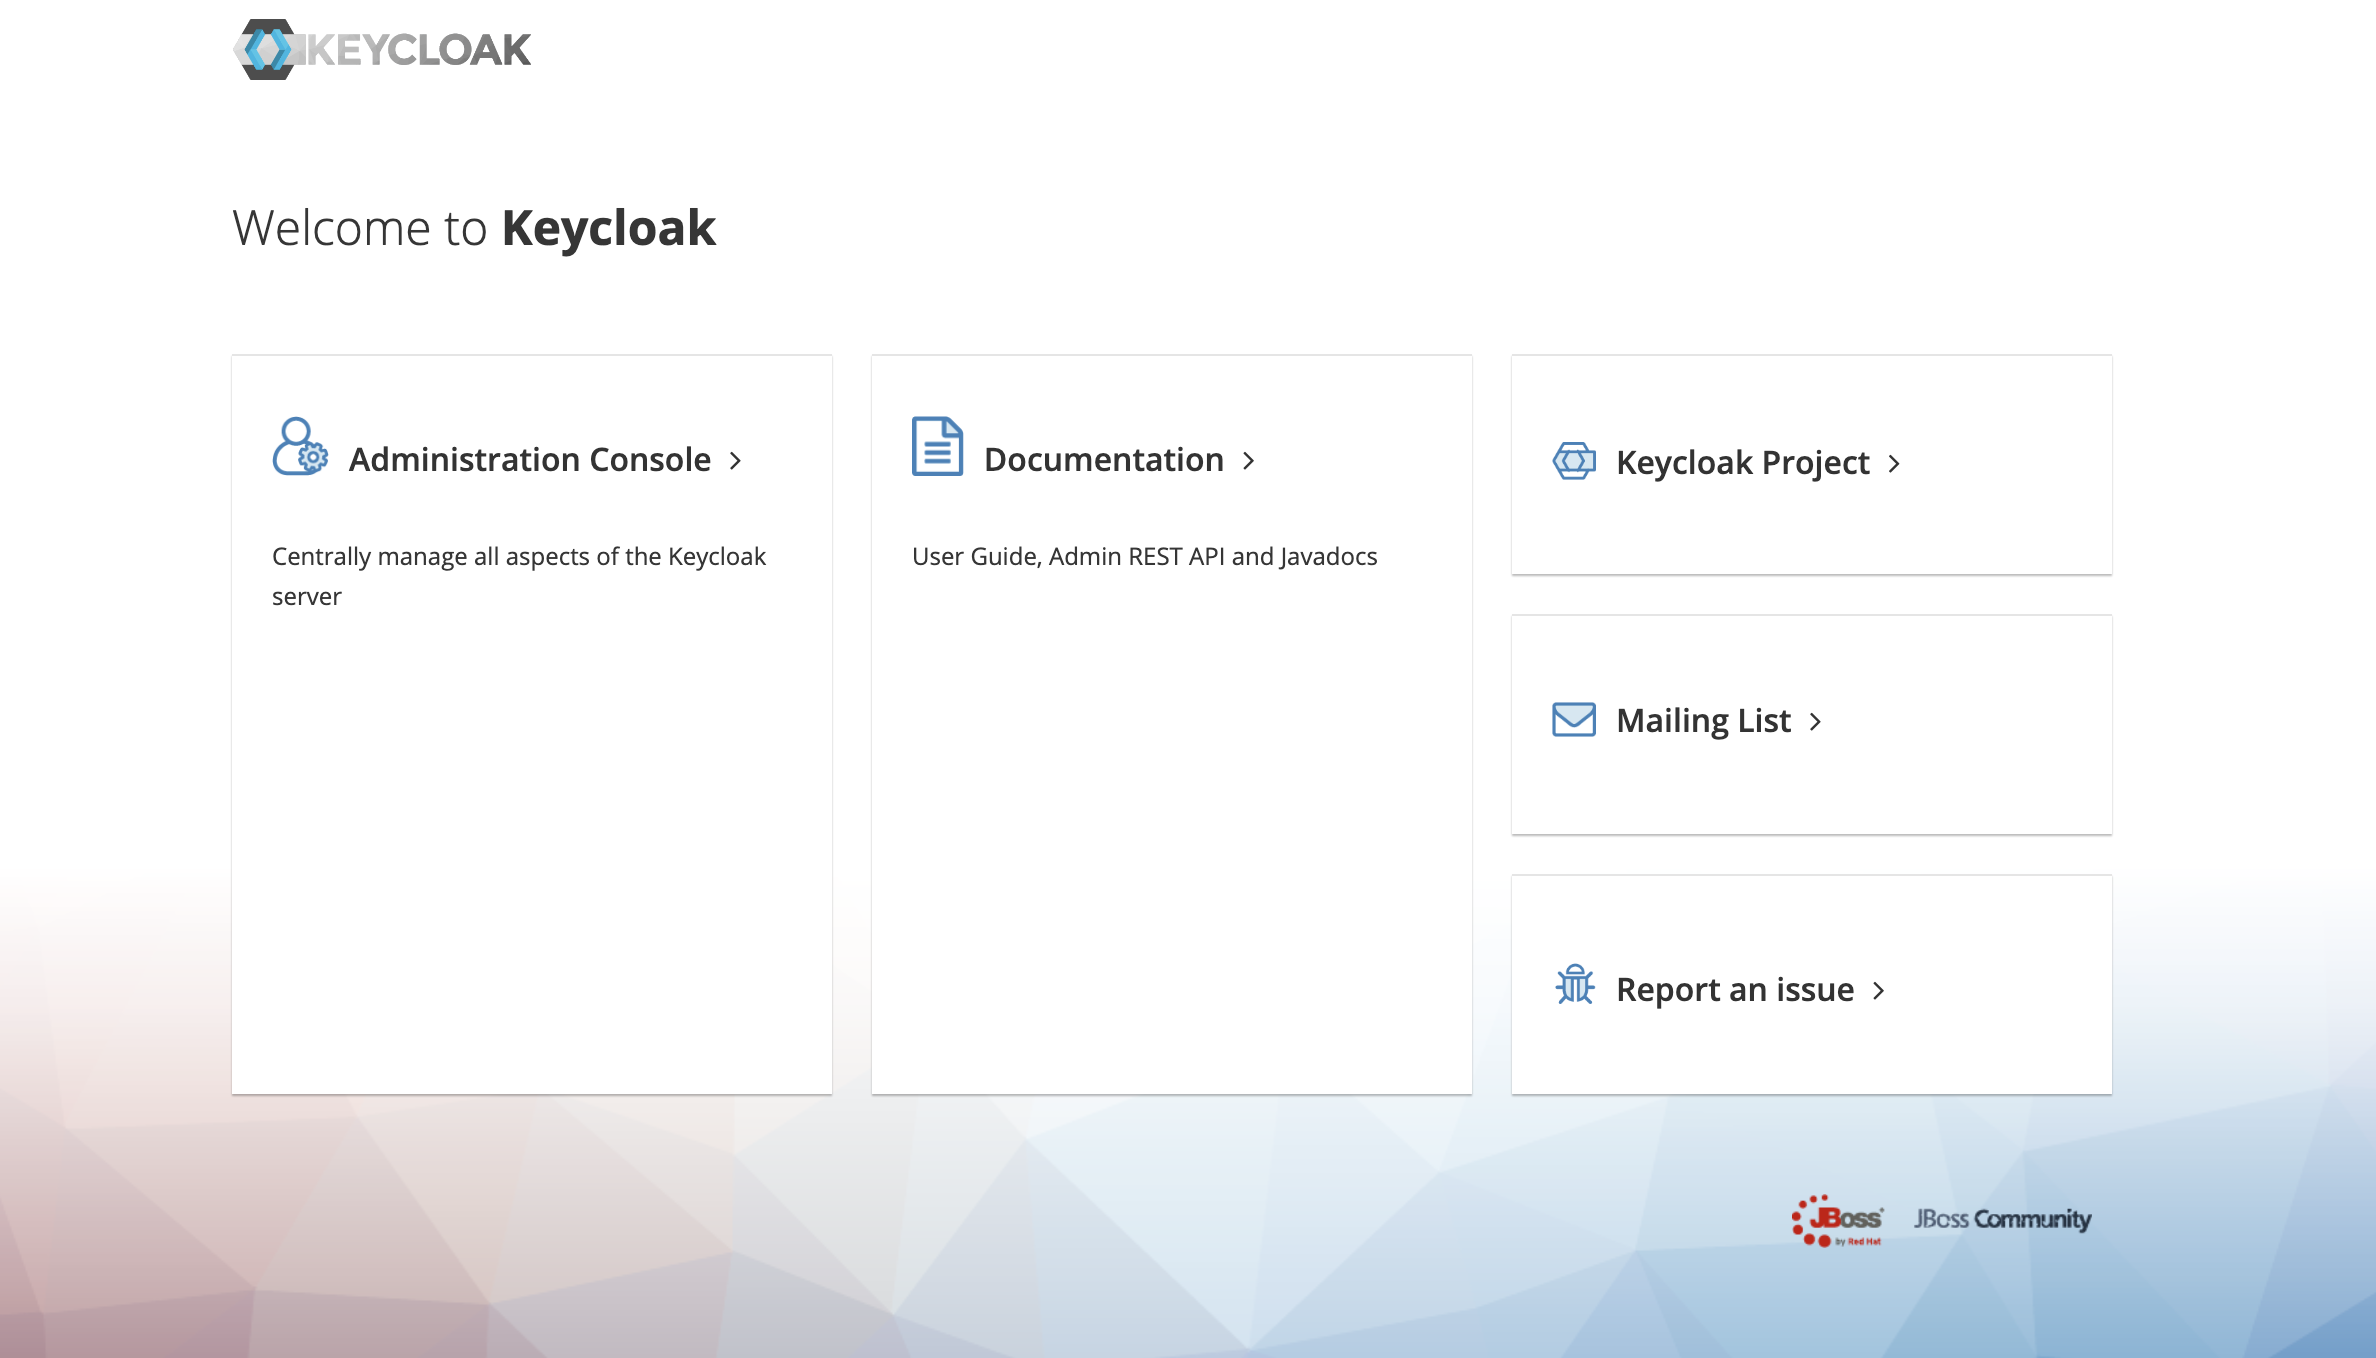Click the JBoss by Red Hat logo
This screenshot has height=1358, width=2376.
(1837, 1220)
